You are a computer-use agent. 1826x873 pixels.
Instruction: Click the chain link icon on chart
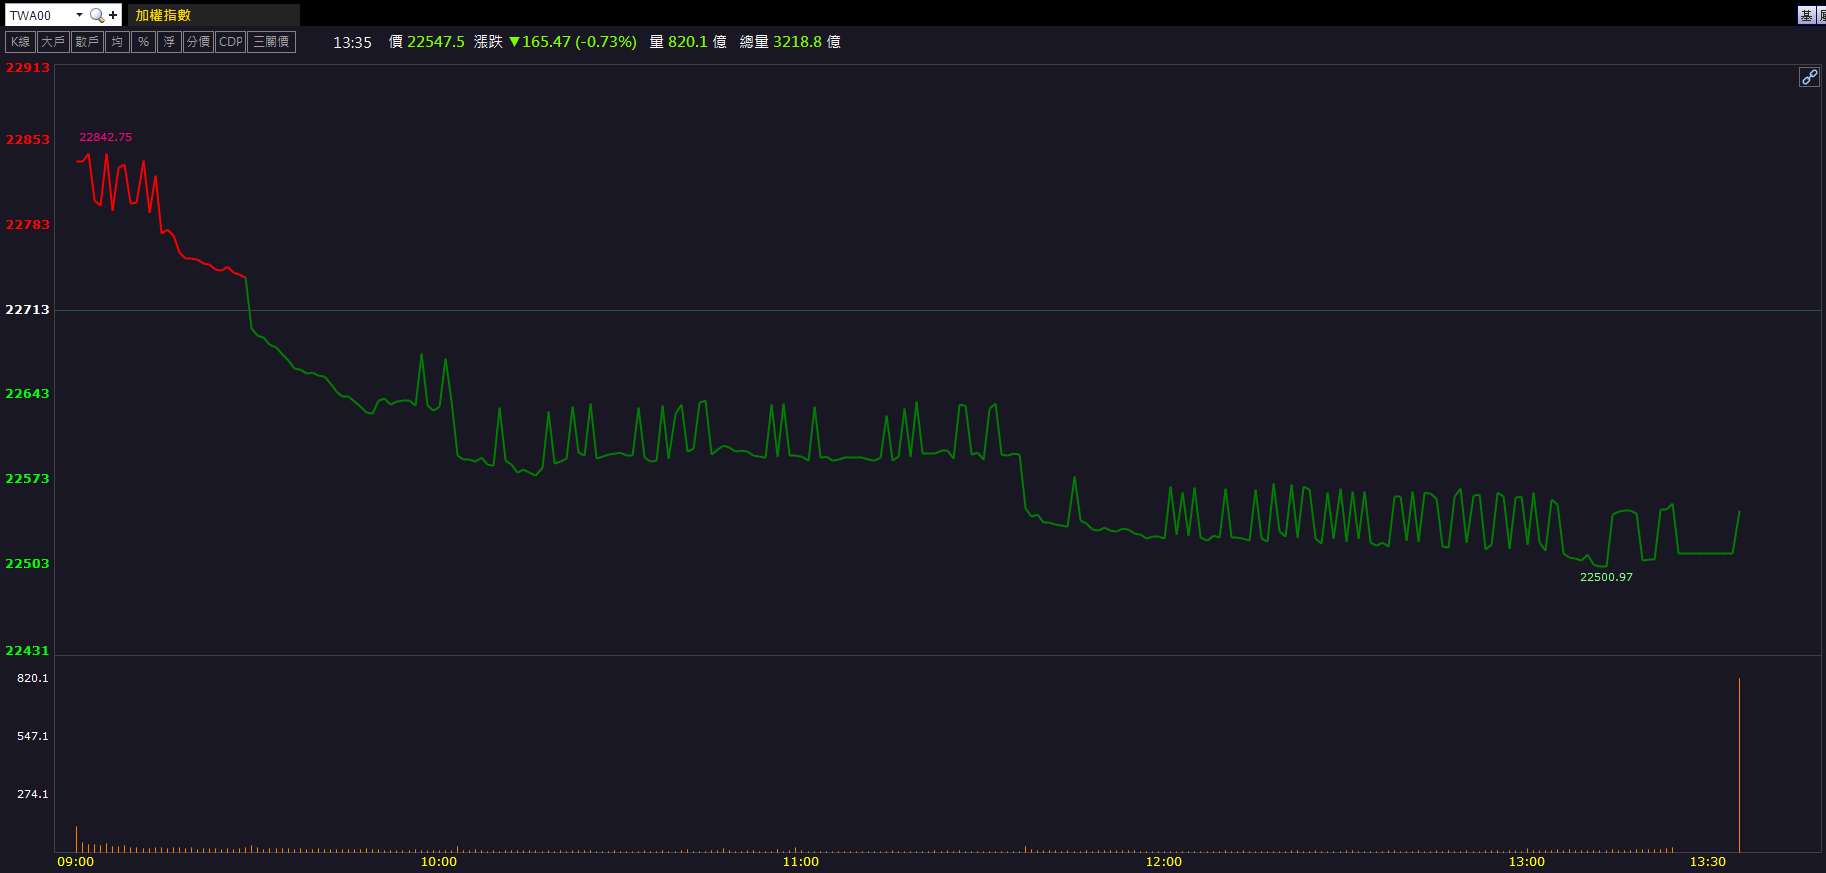(x=1809, y=77)
